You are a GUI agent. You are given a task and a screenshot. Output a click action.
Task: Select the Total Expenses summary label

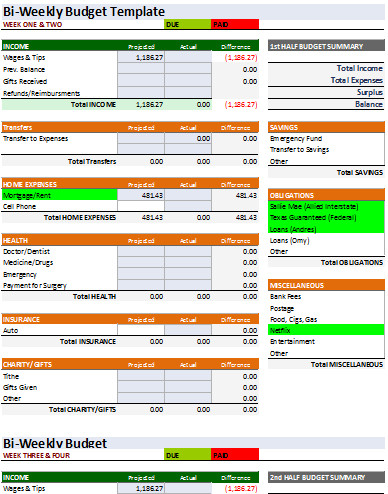356,80
